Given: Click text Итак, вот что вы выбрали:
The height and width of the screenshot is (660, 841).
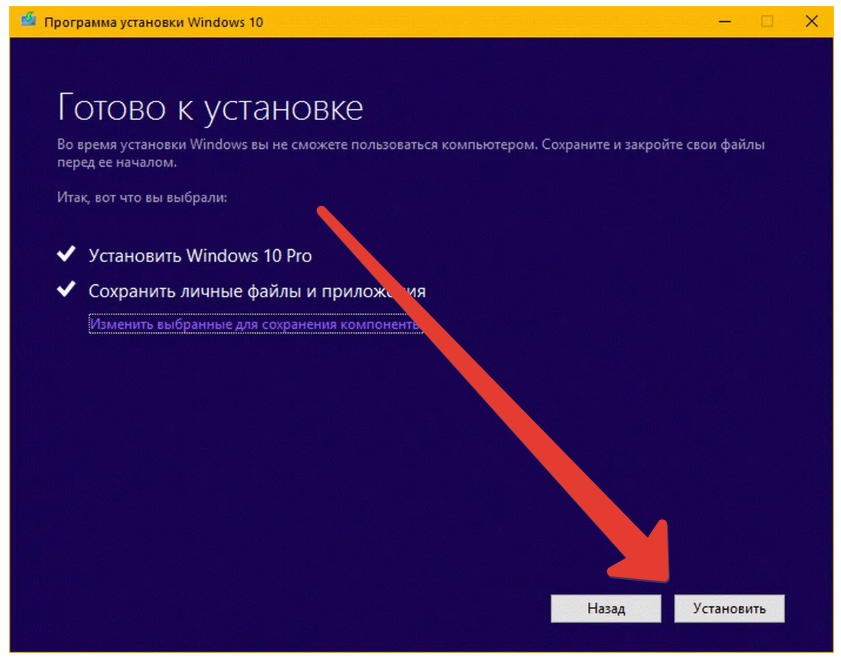Looking at the screenshot, I should coord(142,197).
